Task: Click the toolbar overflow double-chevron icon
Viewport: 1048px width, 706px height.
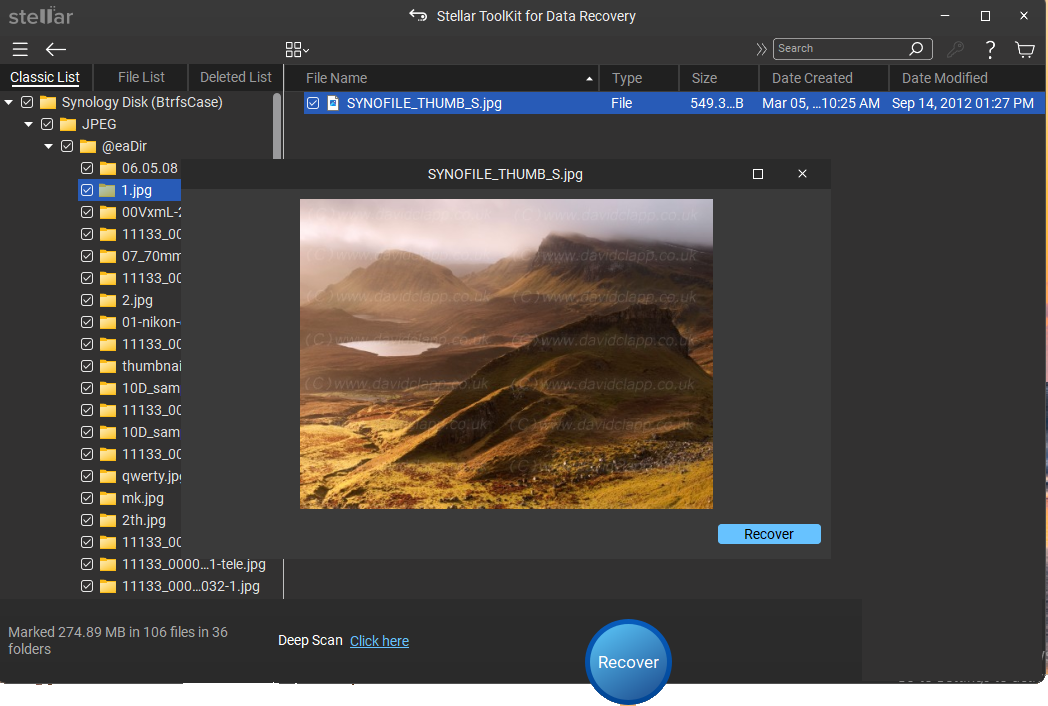Action: pos(761,49)
